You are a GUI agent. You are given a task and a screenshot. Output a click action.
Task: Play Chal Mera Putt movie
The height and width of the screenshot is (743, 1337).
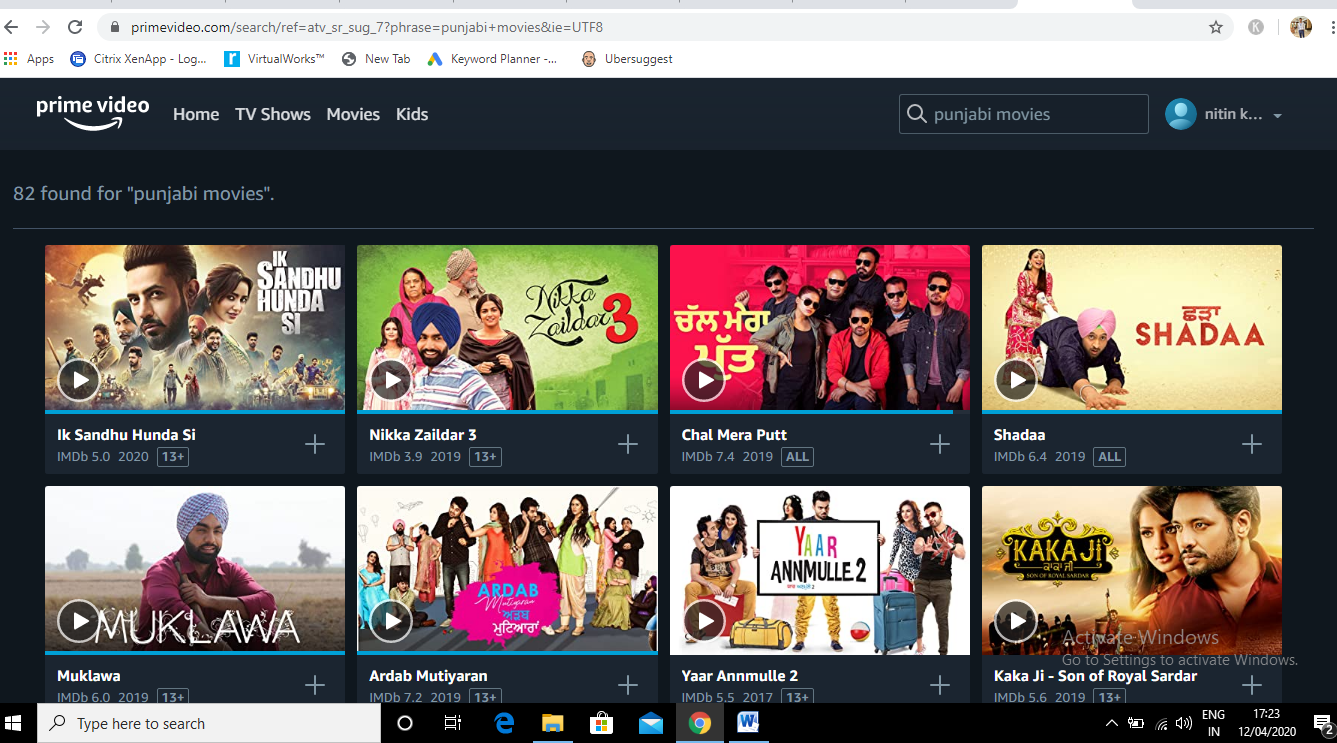(x=704, y=380)
